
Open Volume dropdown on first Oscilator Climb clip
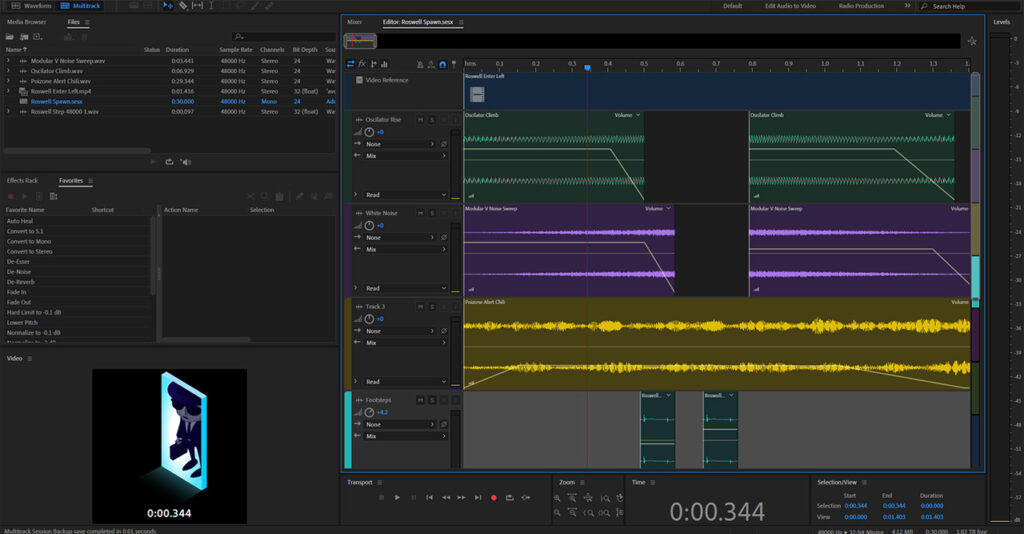[x=628, y=115]
